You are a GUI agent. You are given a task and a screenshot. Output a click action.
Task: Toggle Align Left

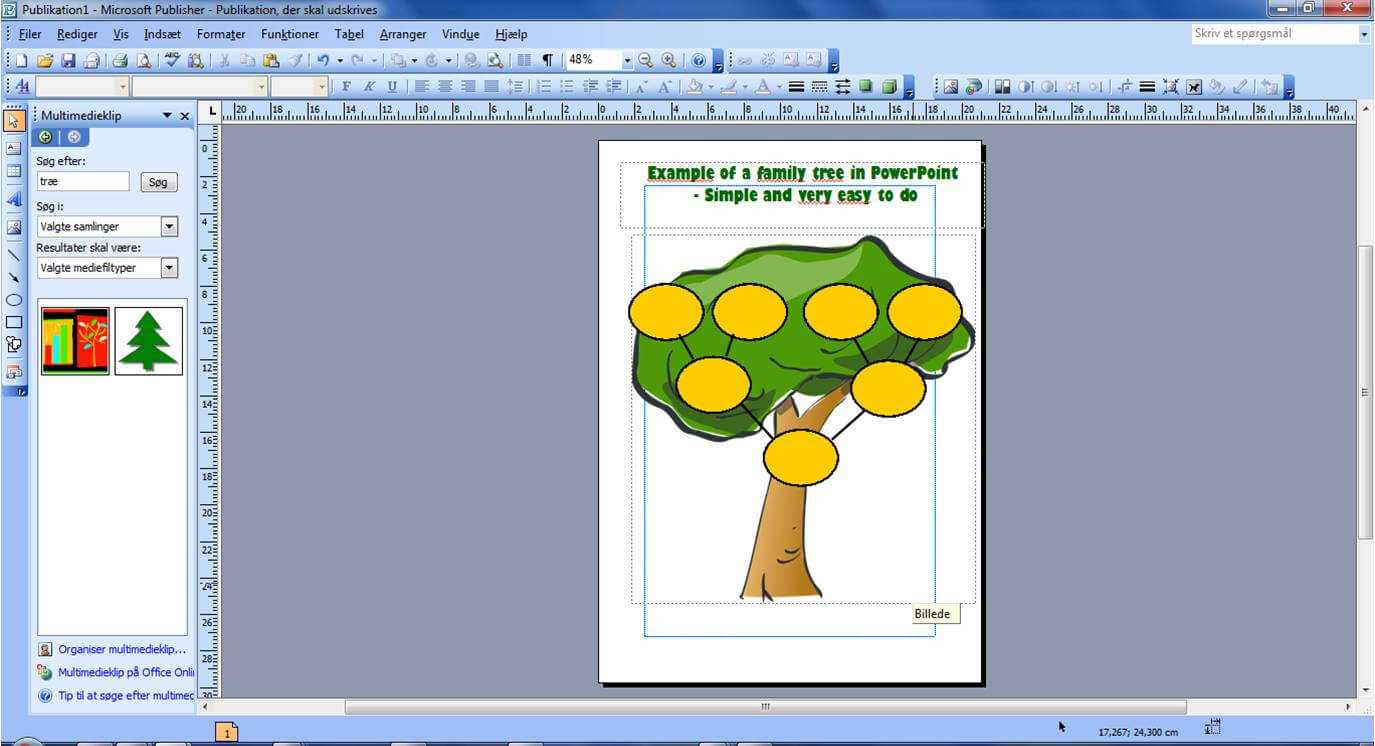422,87
